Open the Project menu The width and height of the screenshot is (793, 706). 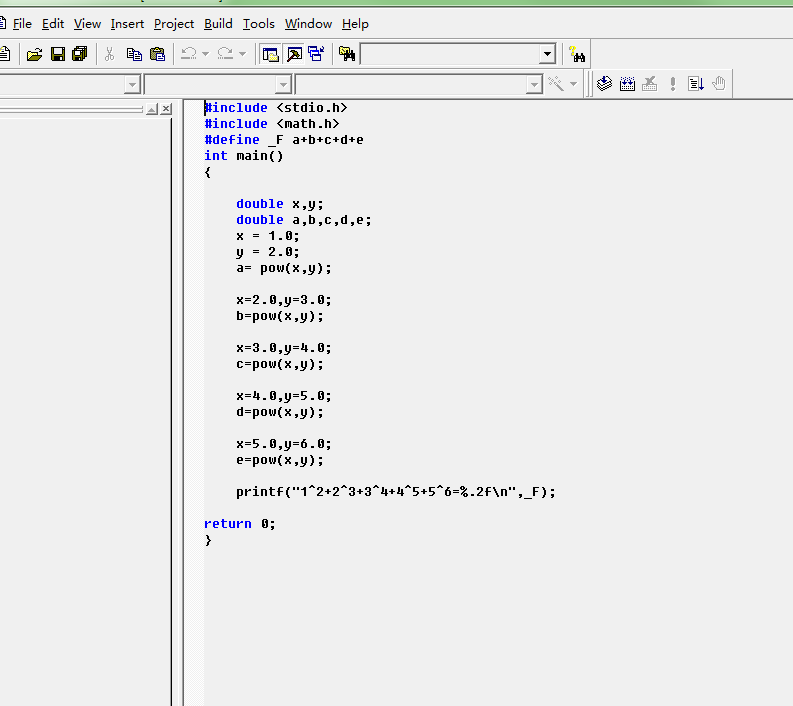pos(173,24)
